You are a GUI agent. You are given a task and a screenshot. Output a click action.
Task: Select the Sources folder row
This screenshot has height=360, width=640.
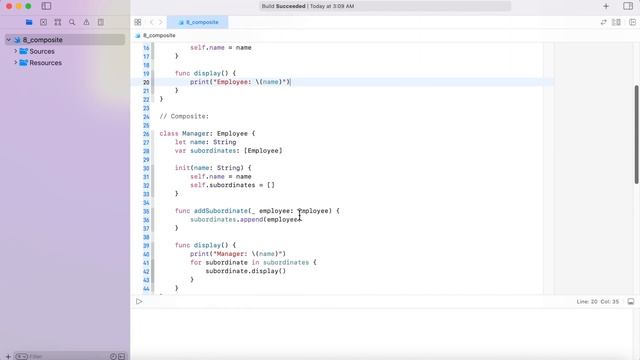[65, 51]
